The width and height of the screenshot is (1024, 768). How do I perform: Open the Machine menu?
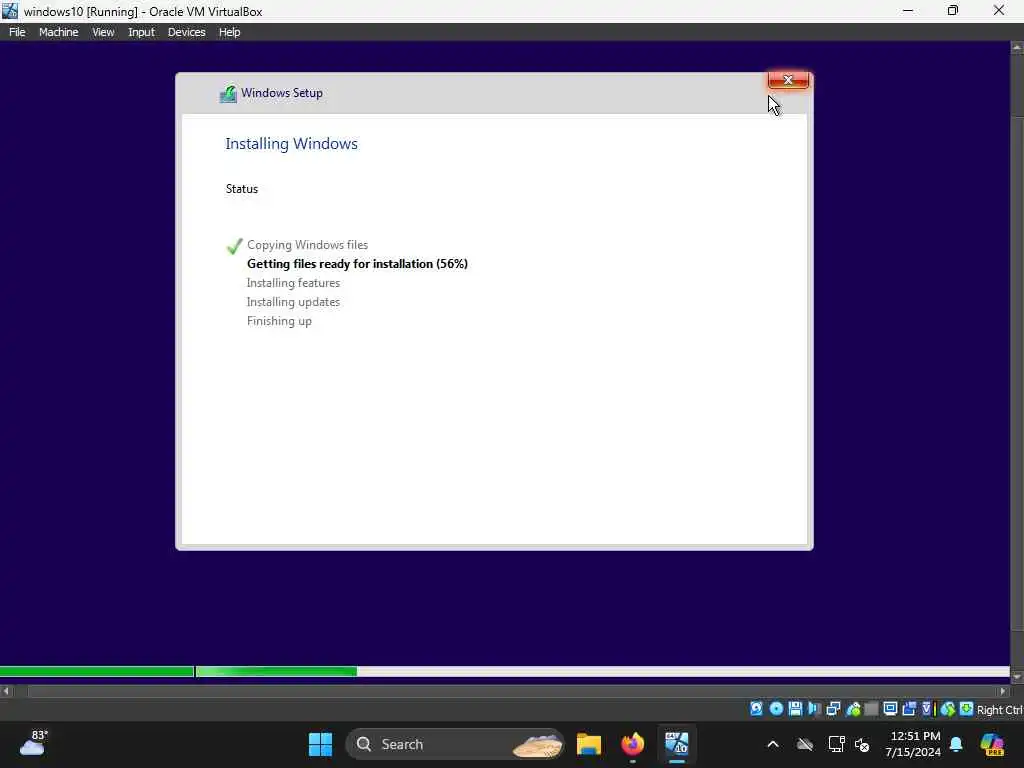[x=58, y=32]
